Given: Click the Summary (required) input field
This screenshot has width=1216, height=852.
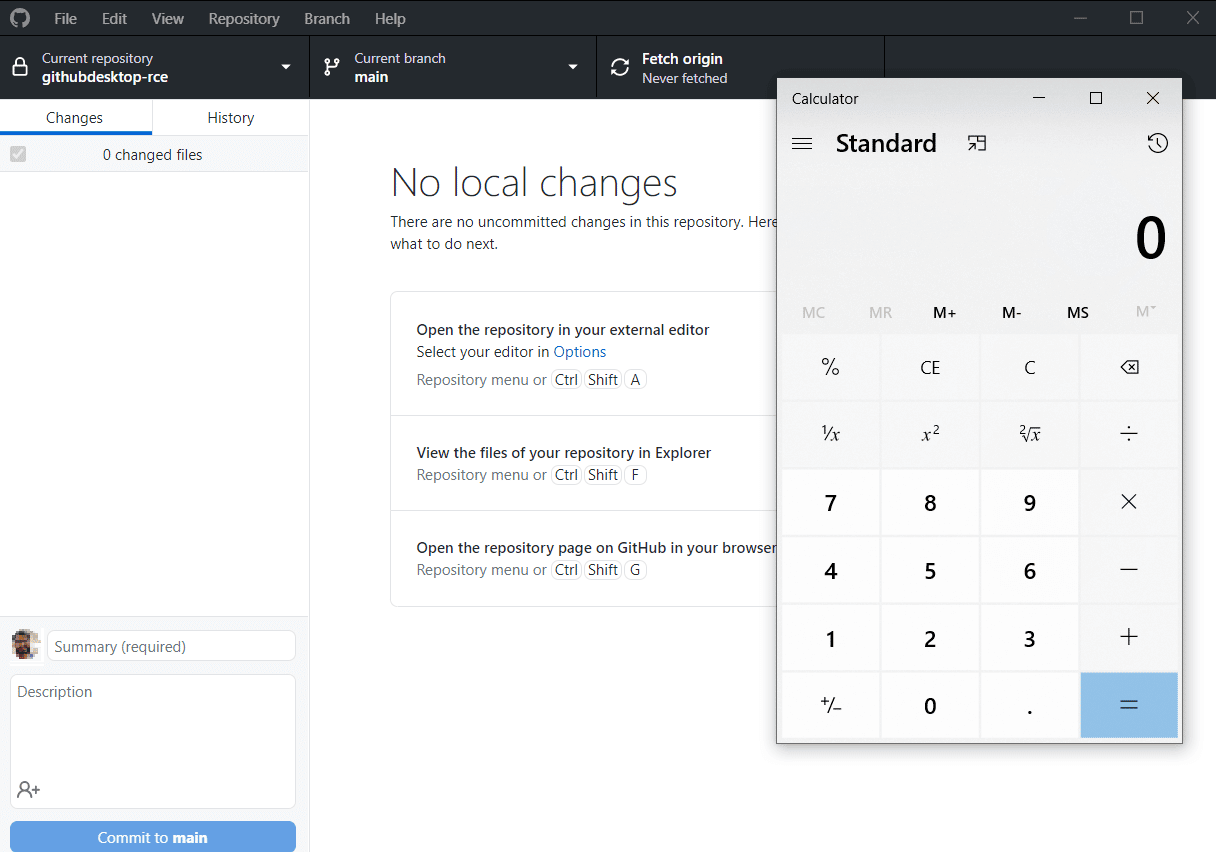Looking at the screenshot, I should tap(171, 646).
